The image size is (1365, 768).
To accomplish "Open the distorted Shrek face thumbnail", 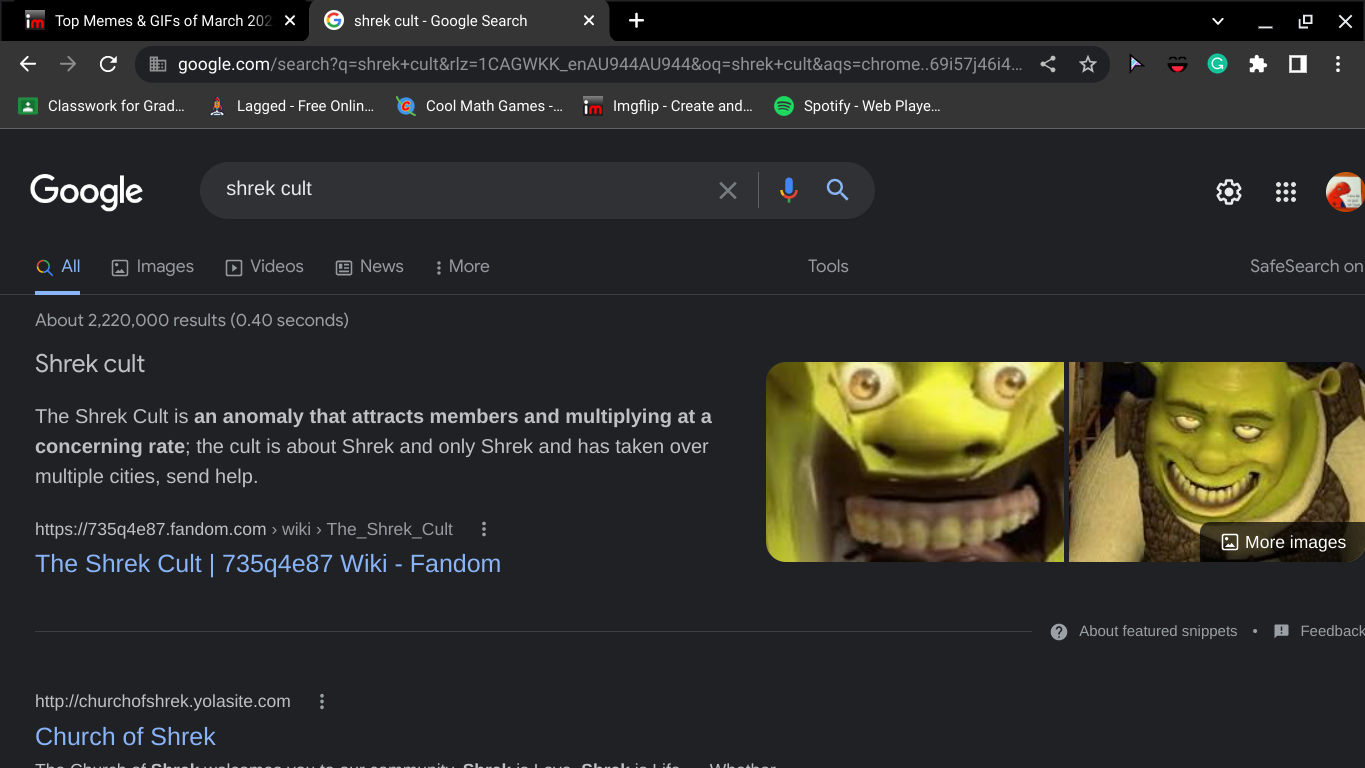I will coord(915,462).
